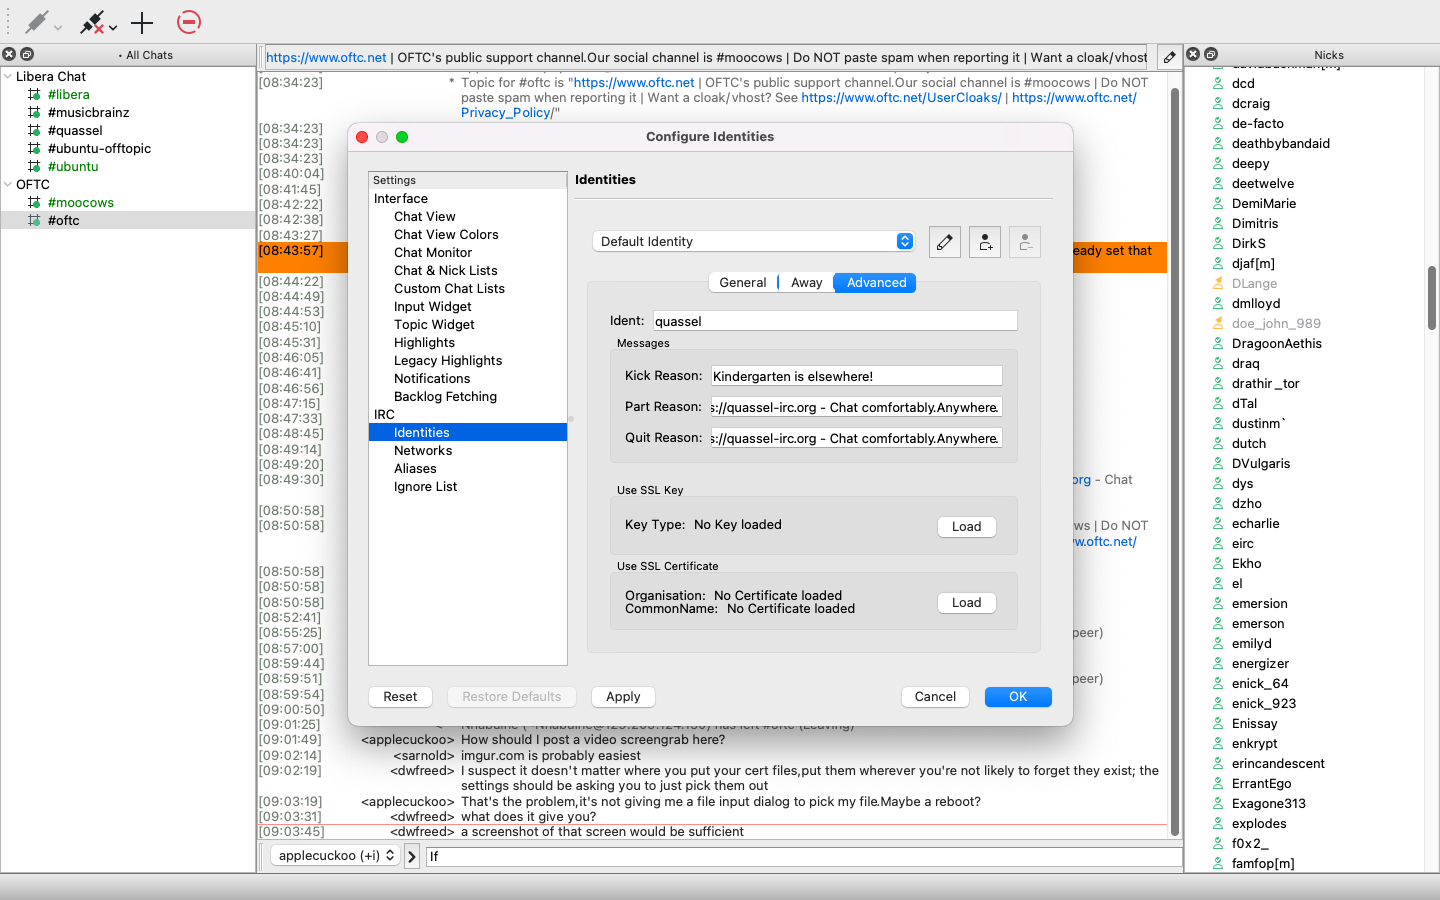
Task: Select Identities in the IRC settings
Action: [468, 432]
